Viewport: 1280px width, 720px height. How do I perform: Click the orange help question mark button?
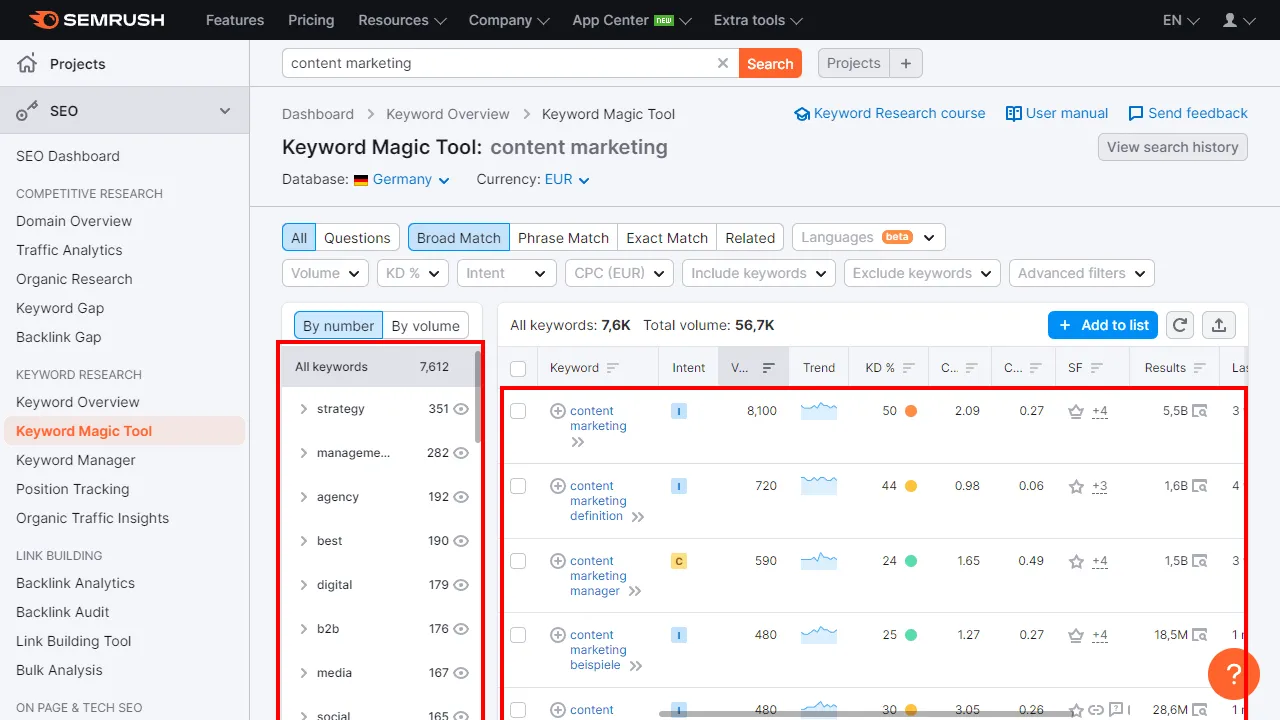(1234, 674)
